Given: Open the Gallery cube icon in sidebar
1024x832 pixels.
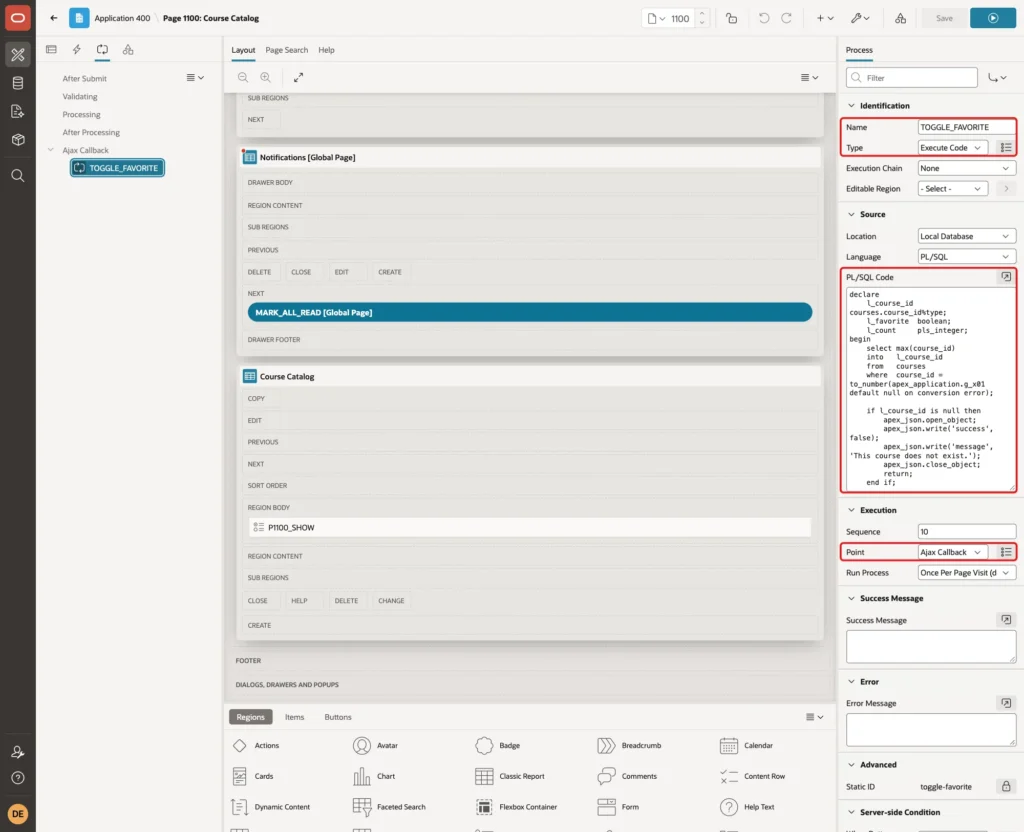Looking at the screenshot, I should pos(18,140).
